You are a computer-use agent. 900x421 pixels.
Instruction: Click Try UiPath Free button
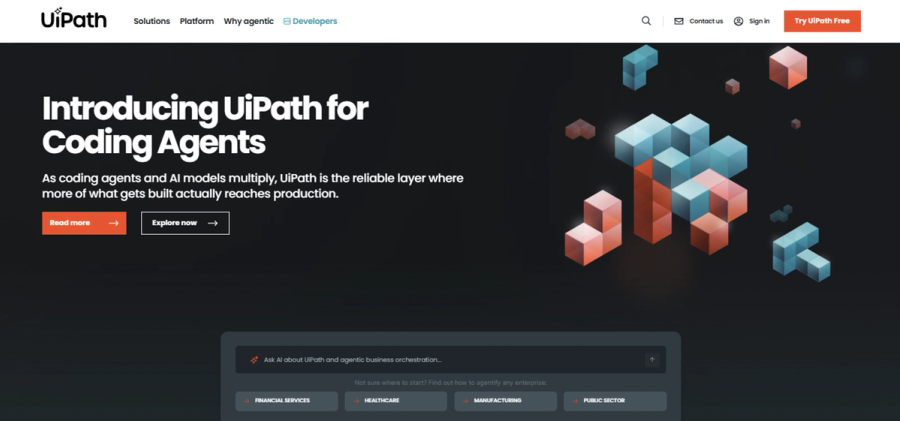(822, 21)
